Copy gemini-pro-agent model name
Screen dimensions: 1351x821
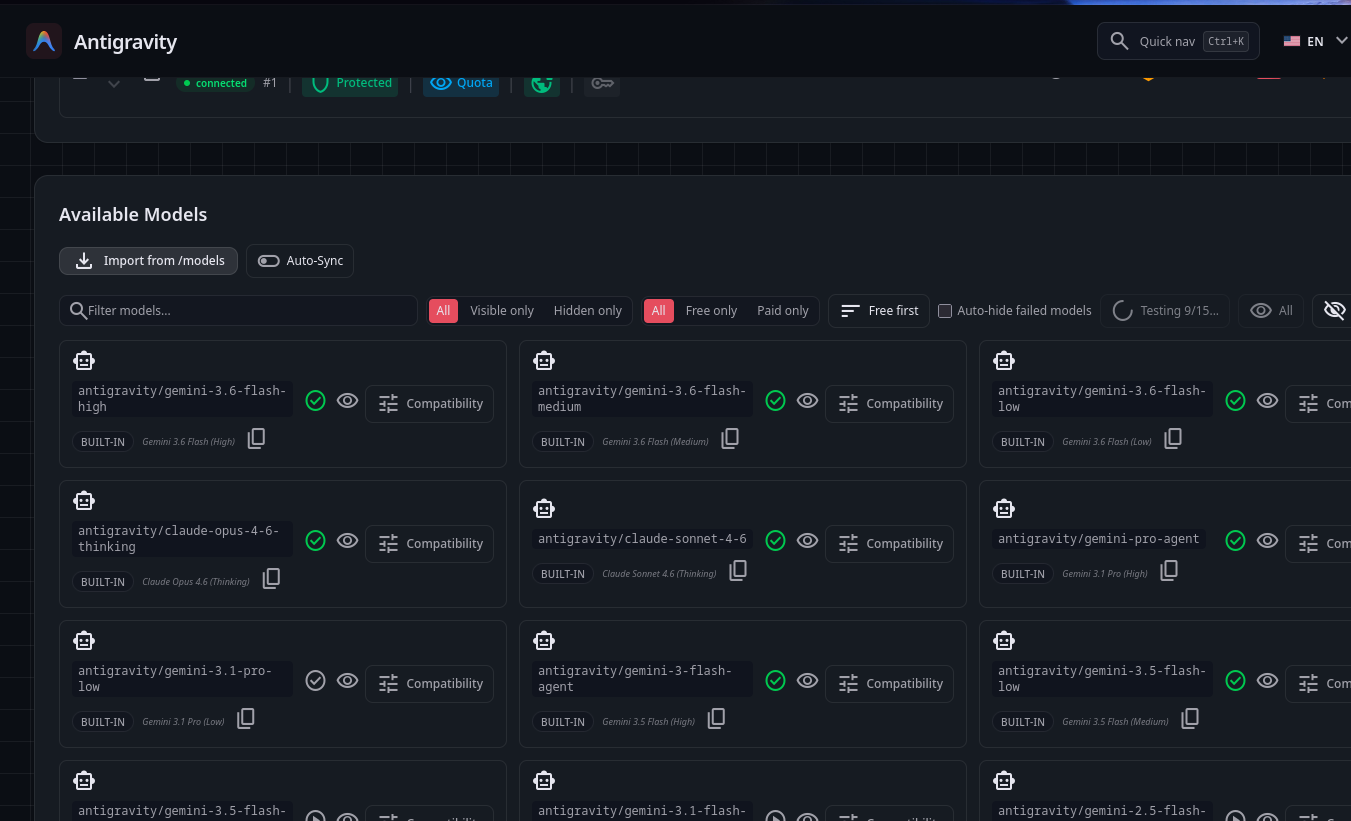pos(1169,570)
